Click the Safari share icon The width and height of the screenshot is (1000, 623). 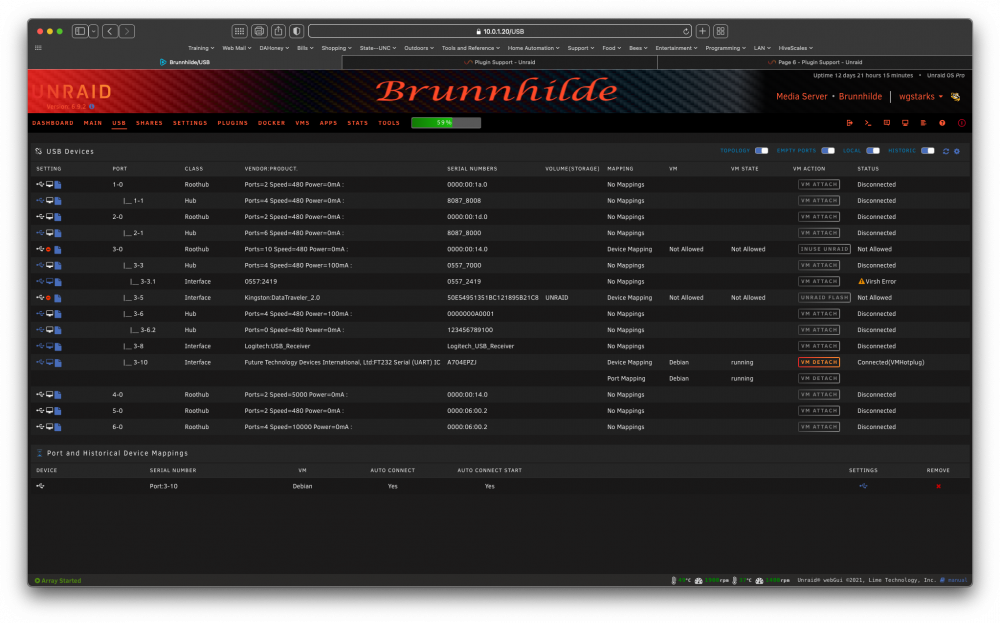[278, 31]
